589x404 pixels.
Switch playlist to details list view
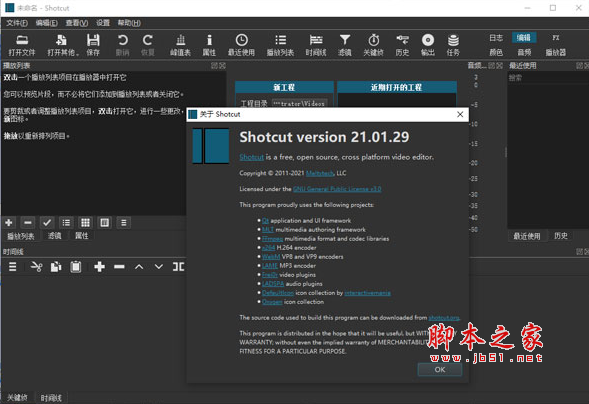[66, 223]
